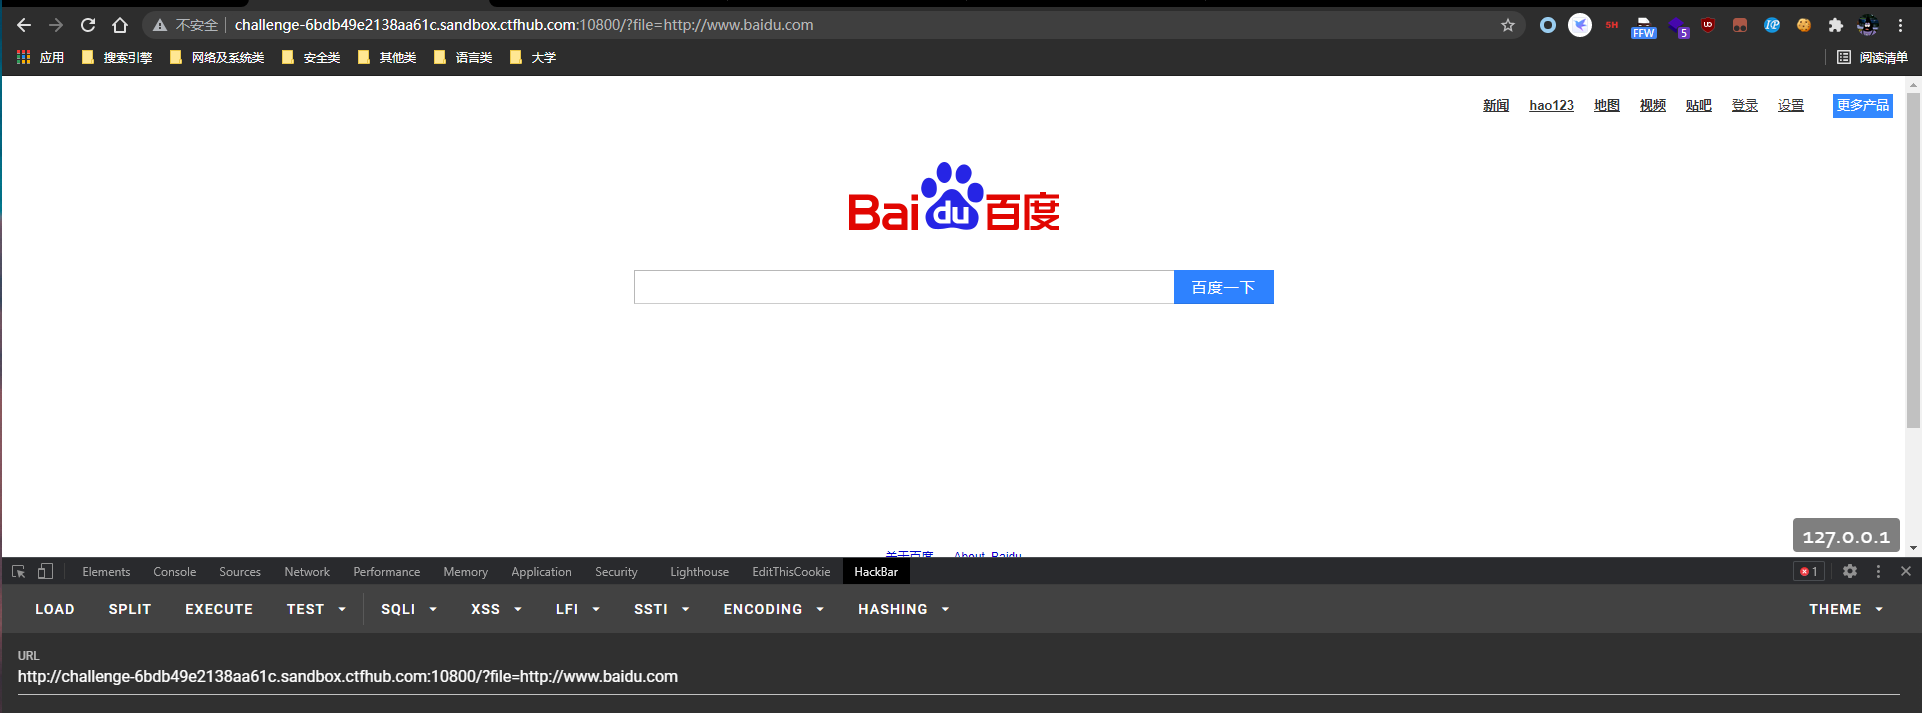The width and height of the screenshot is (1922, 713).
Task: Switch to the Security tab
Action: [616, 572]
